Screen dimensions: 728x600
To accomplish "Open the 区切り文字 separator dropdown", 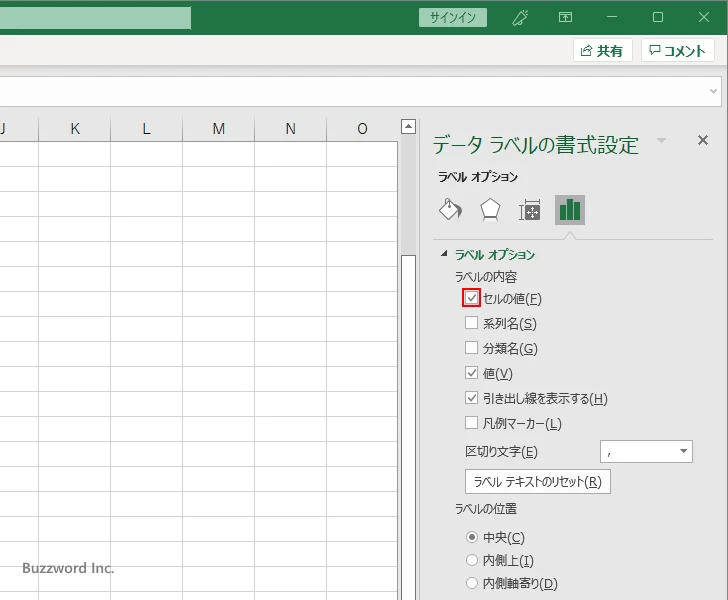I will [646, 451].
